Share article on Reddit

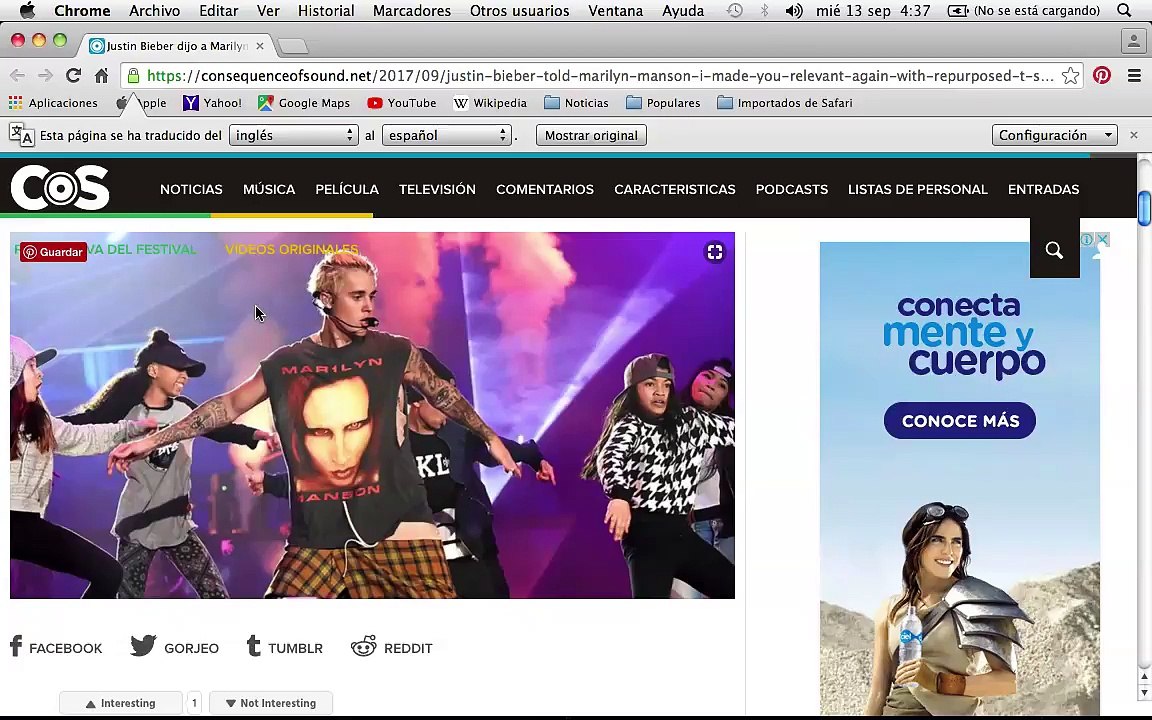point(392,647)
